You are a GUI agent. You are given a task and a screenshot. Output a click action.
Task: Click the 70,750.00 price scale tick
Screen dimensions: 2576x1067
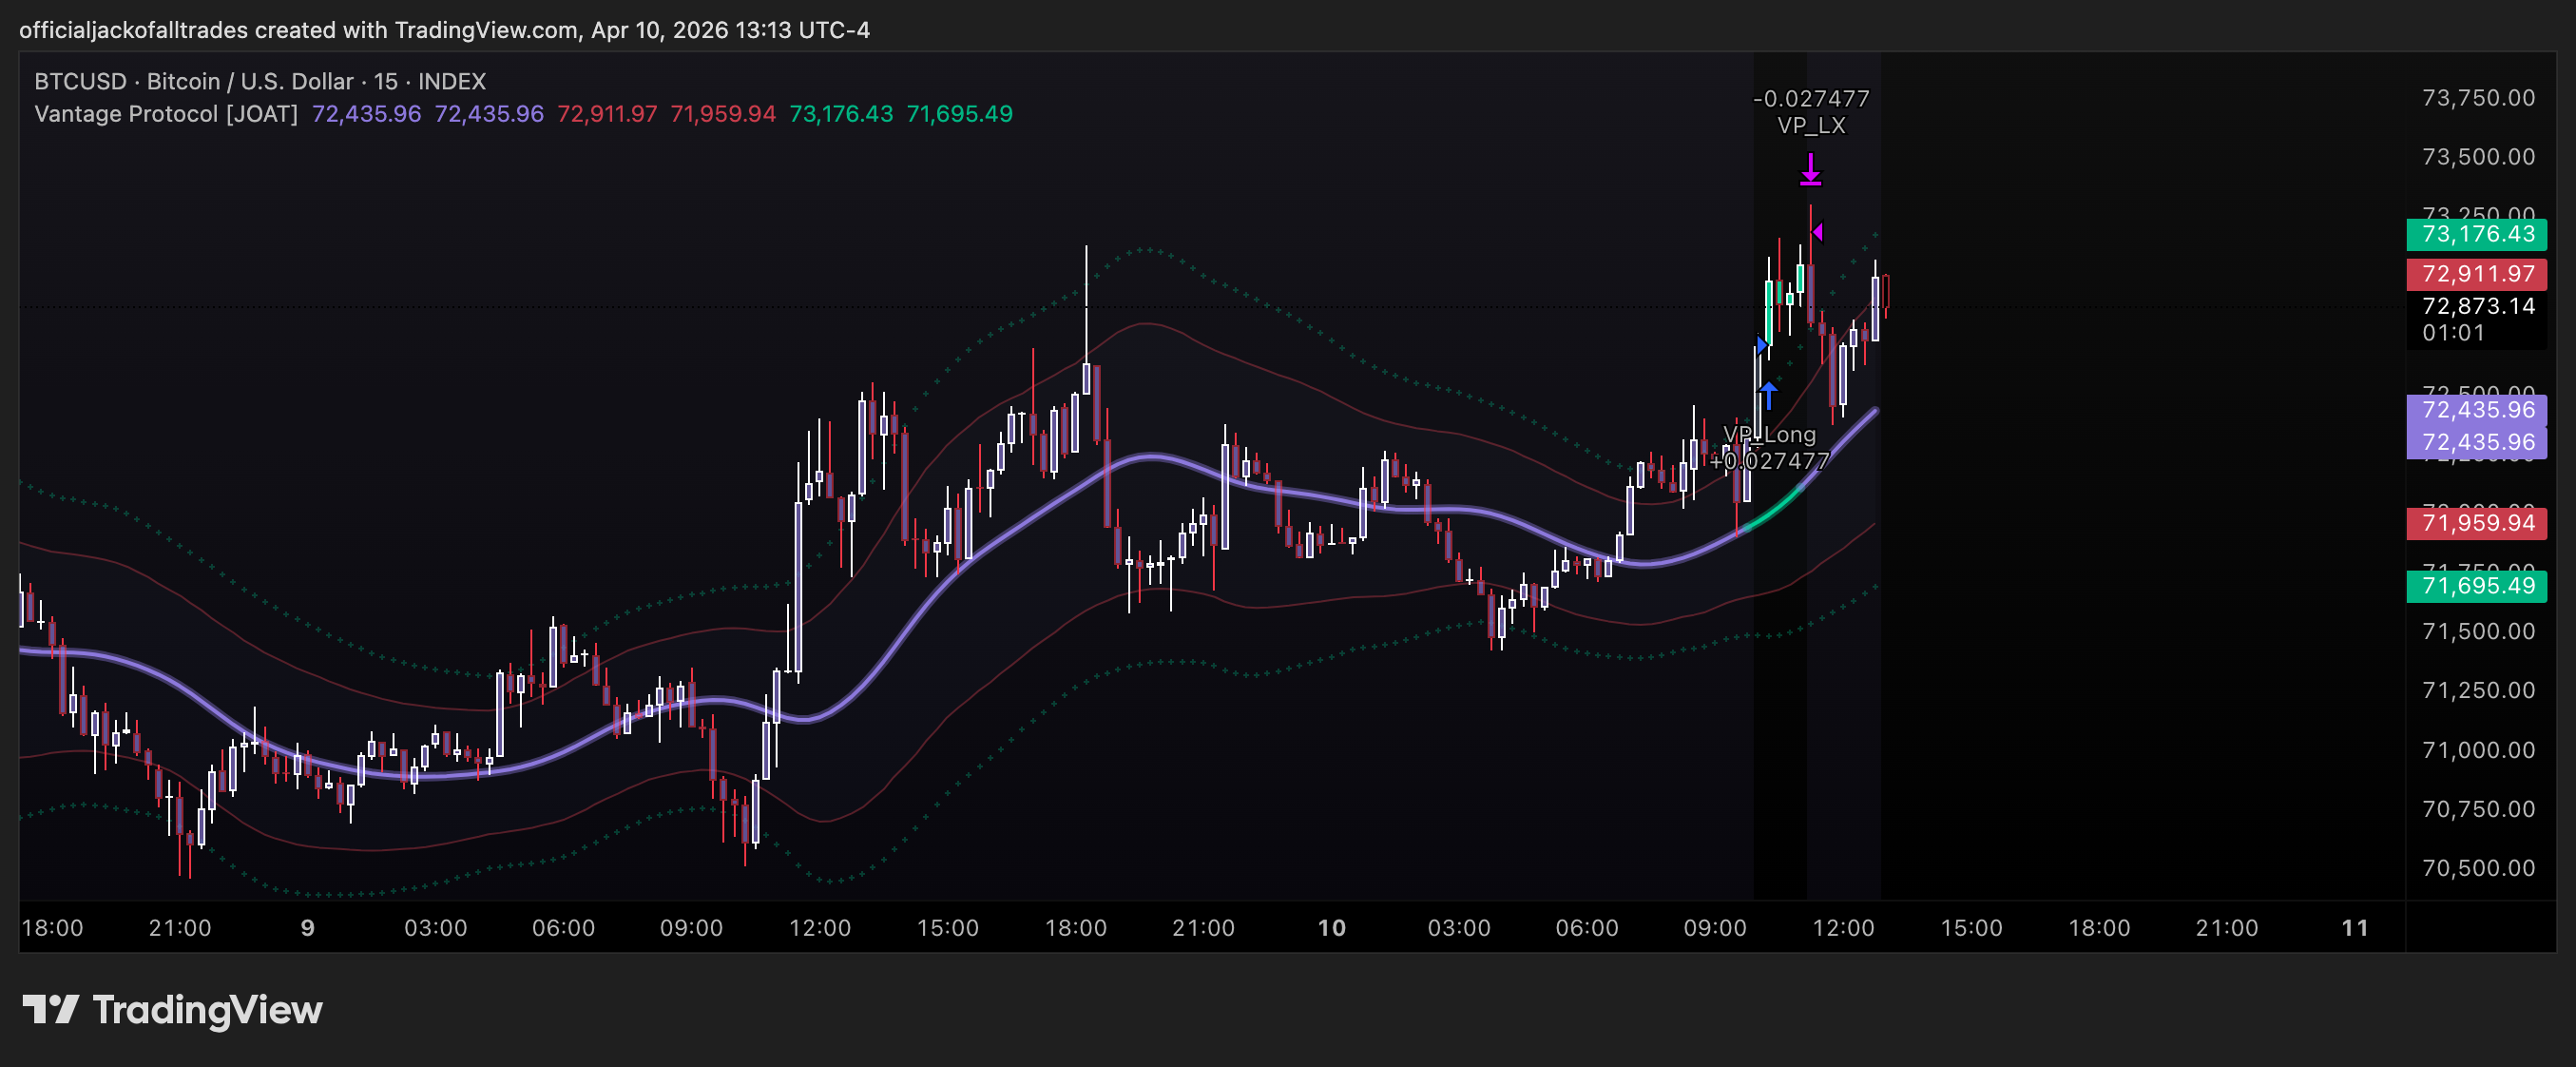(x=2478, y=809)
